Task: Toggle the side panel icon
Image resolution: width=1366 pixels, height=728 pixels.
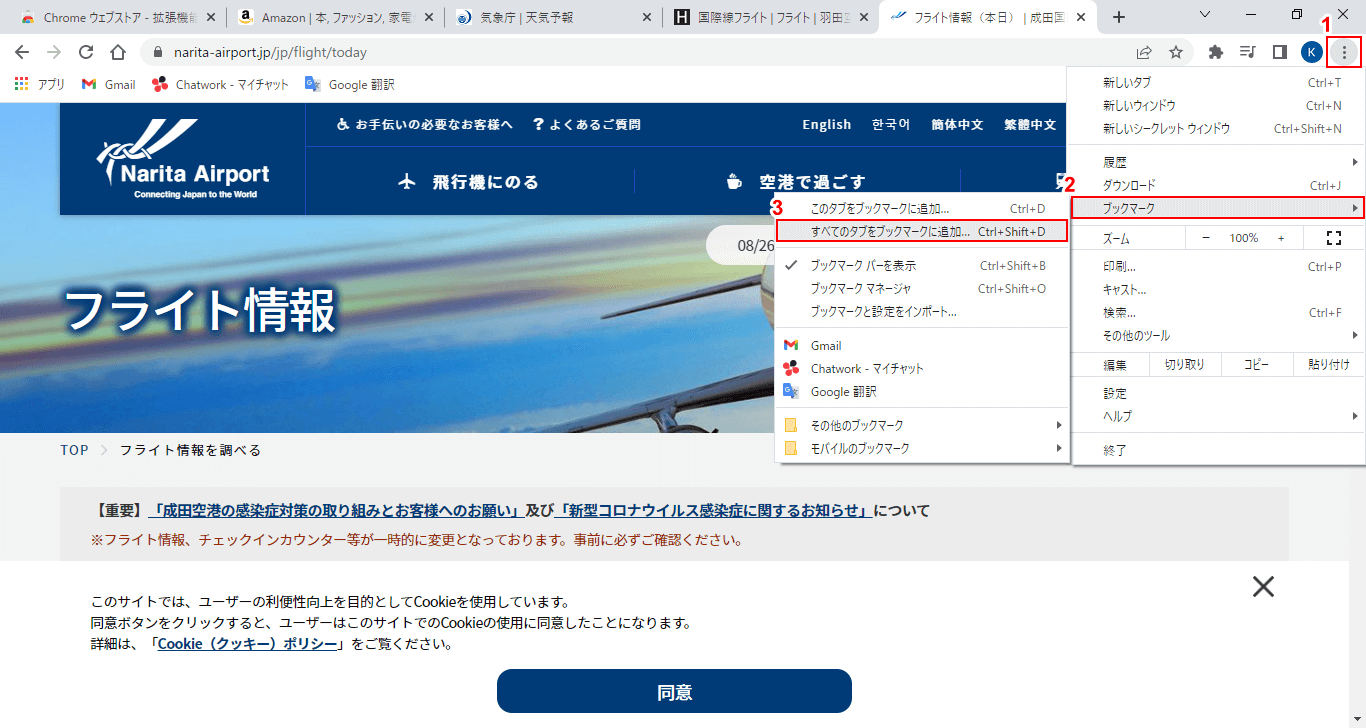Action: pos(1279,52)
